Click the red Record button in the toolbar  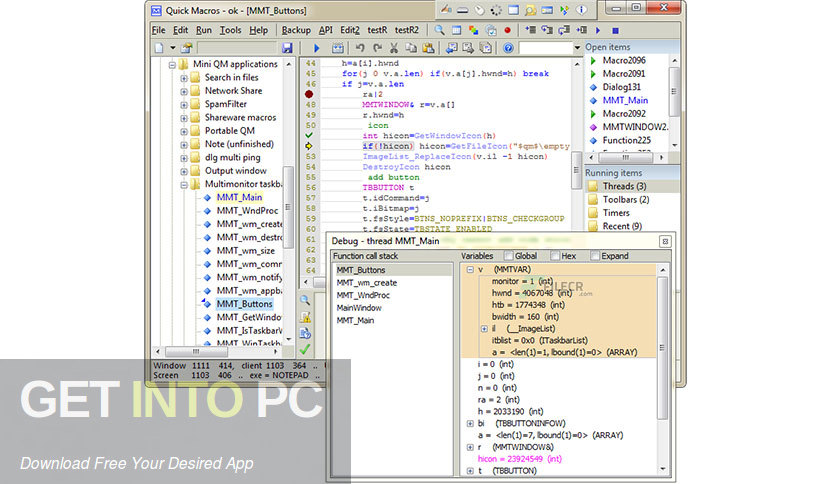[508, 30]
